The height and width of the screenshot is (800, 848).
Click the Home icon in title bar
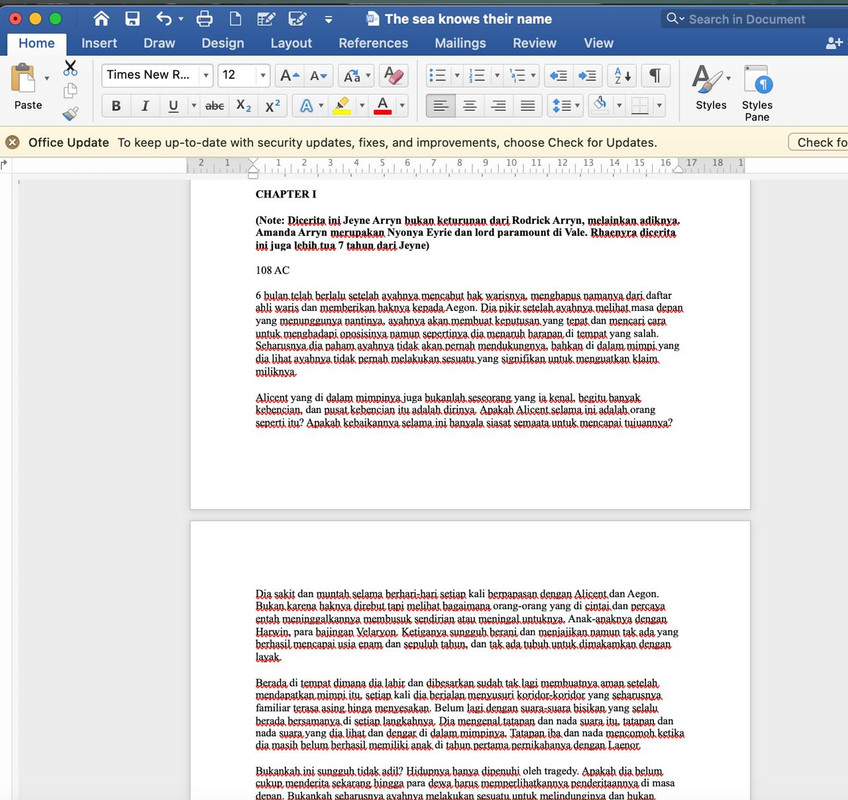(101, 19)
